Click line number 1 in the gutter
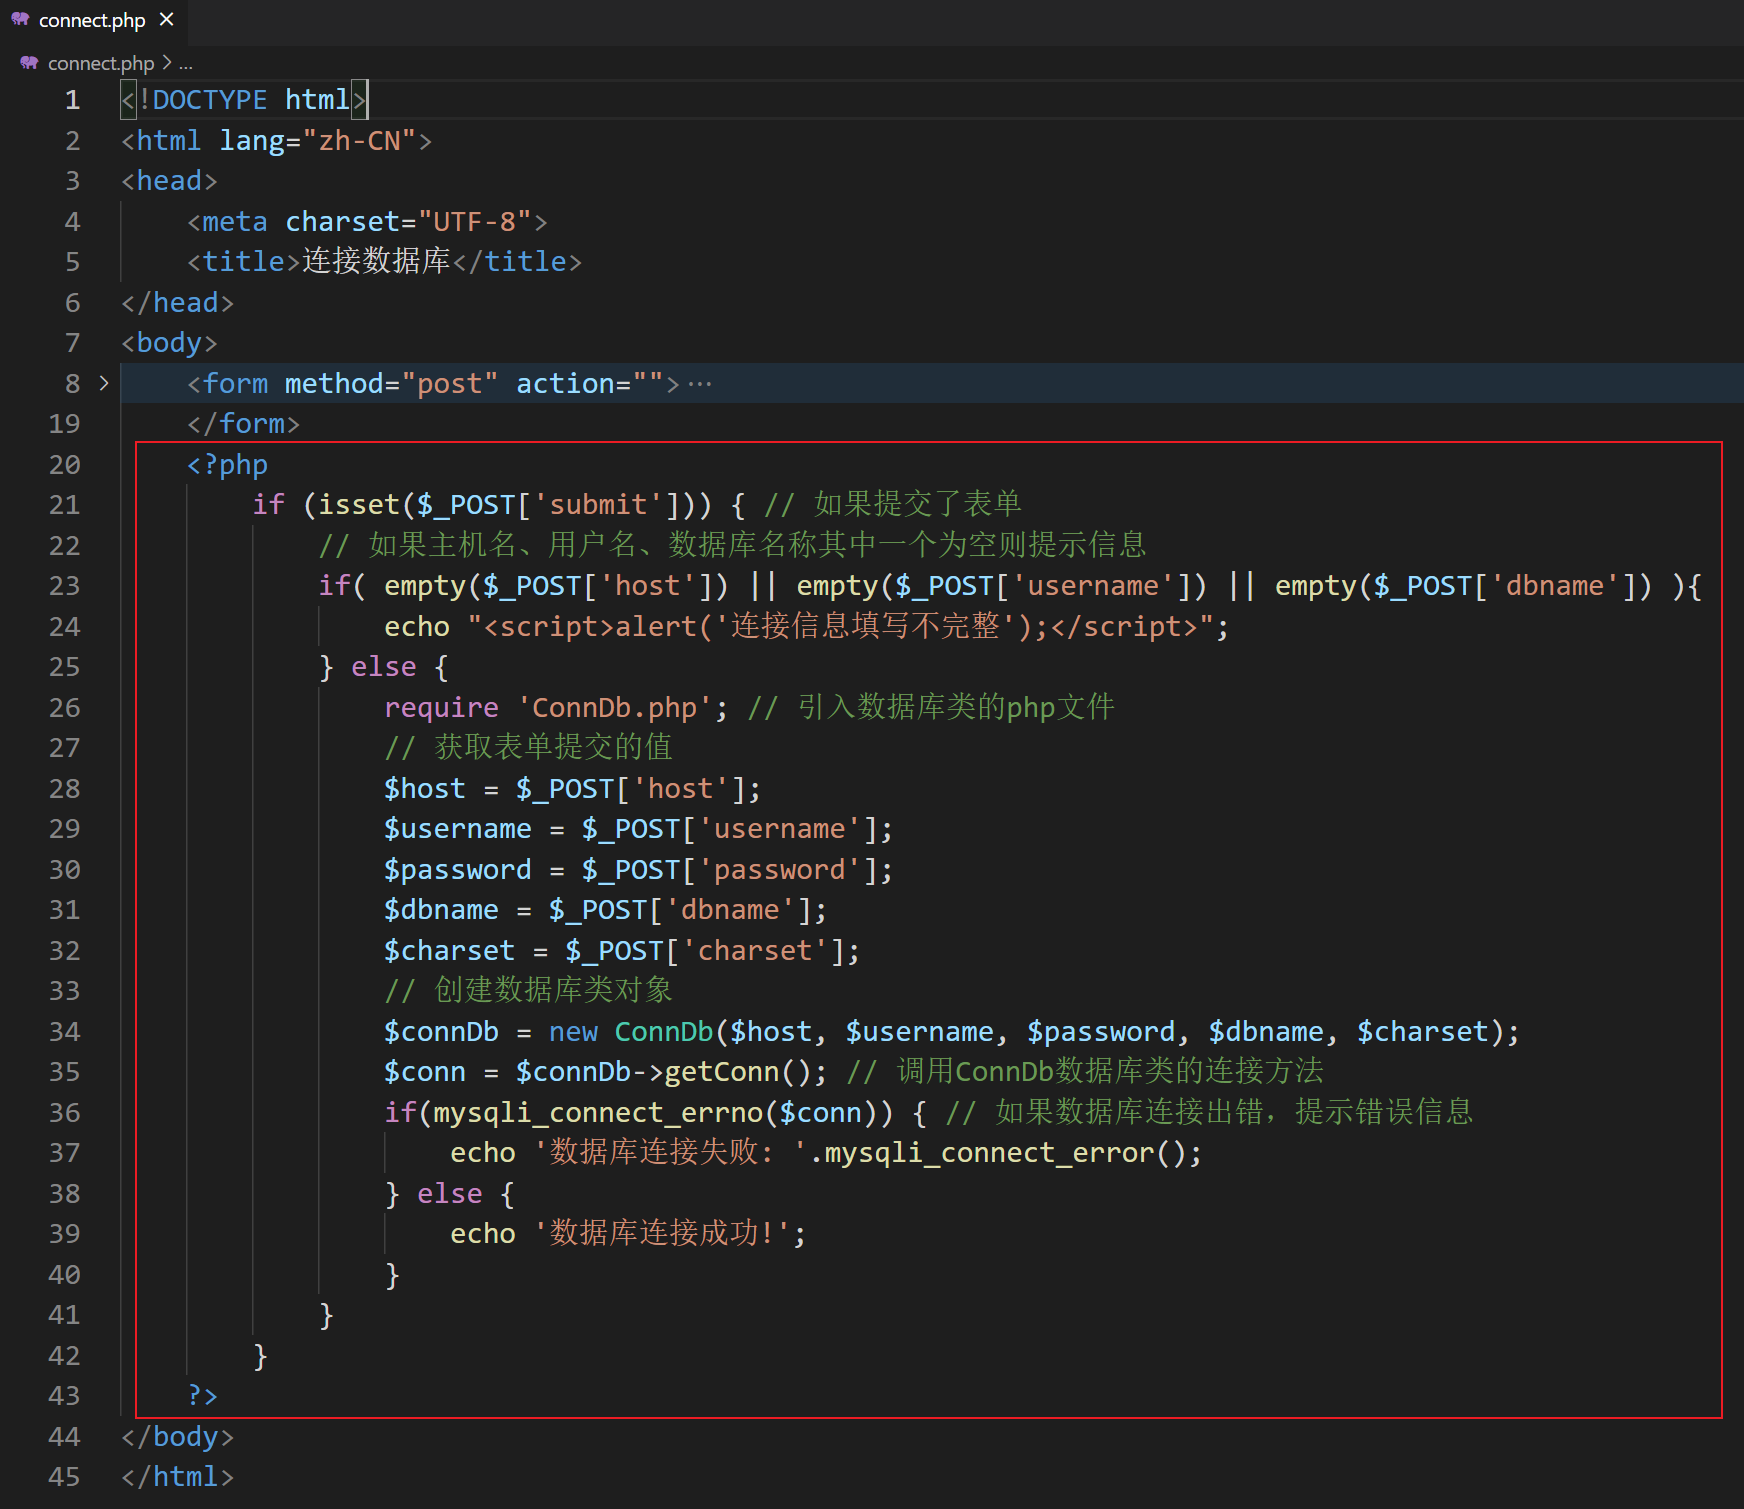The width and height of the screenshot is (1744, 1509). point(72,100)
